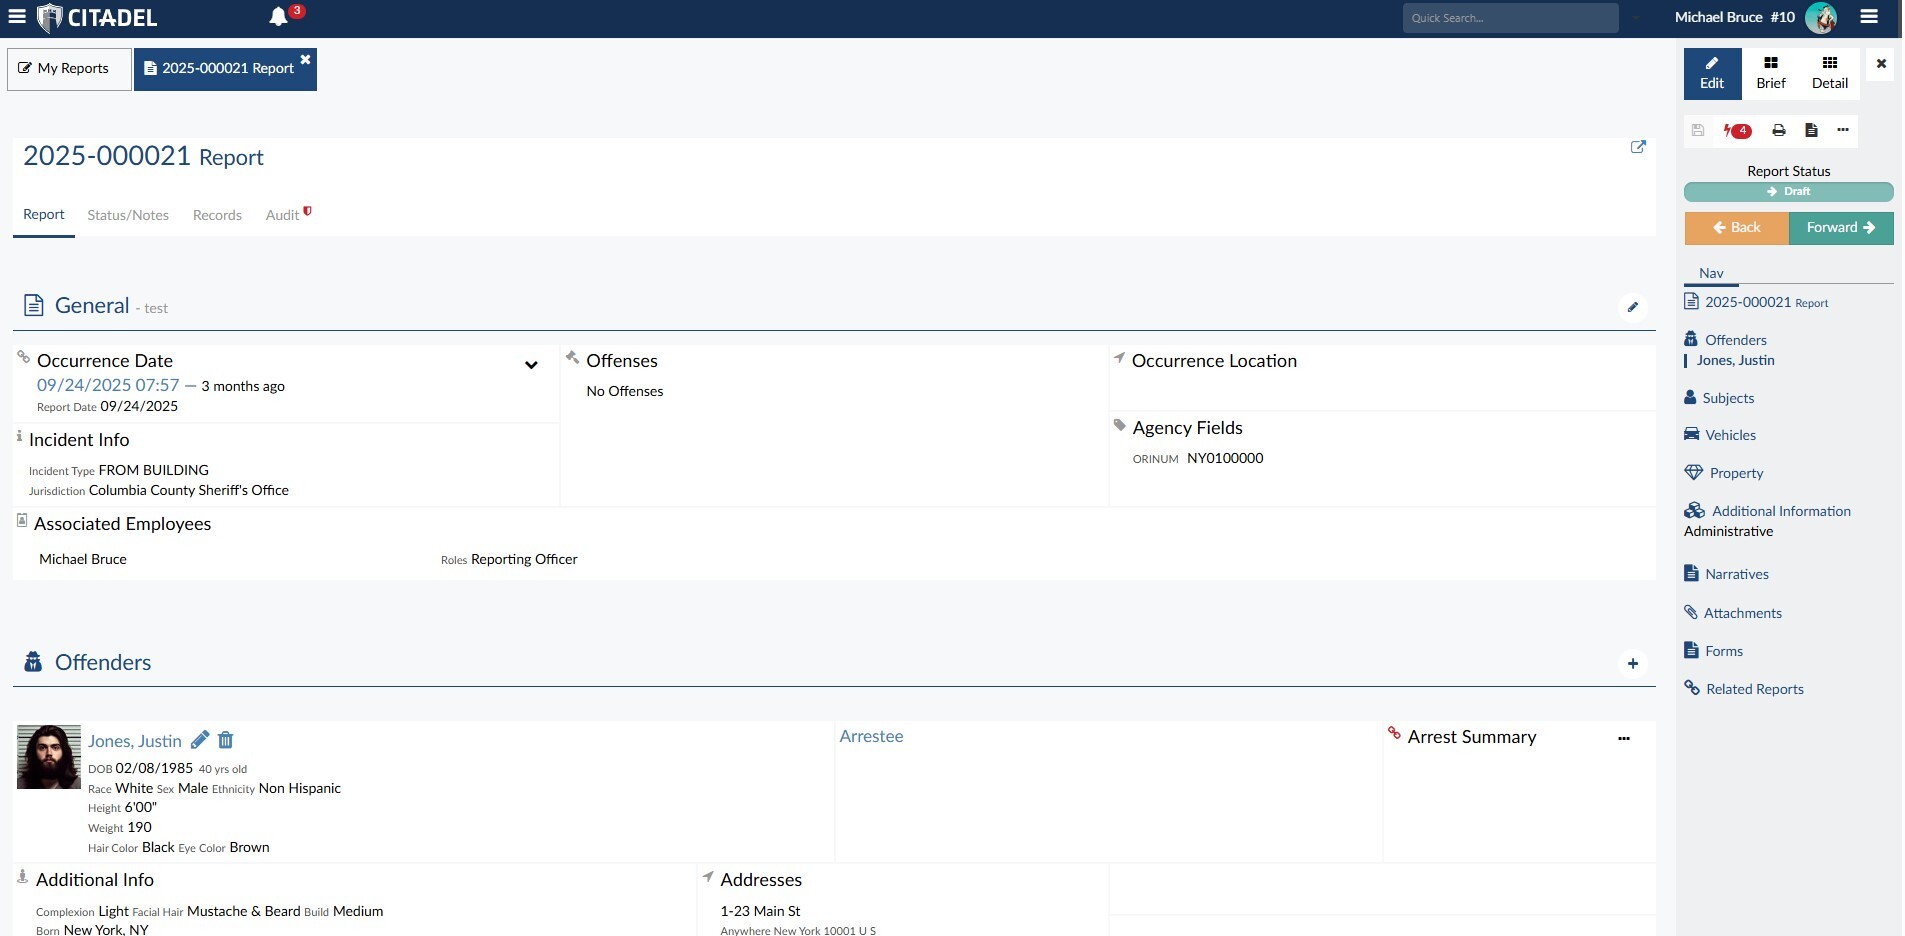Delete Jones, Justin using the trash icon
Image resolution: width=1905 pixels, height=936 pixels.
pyautogui.click(x=225, y=740)
